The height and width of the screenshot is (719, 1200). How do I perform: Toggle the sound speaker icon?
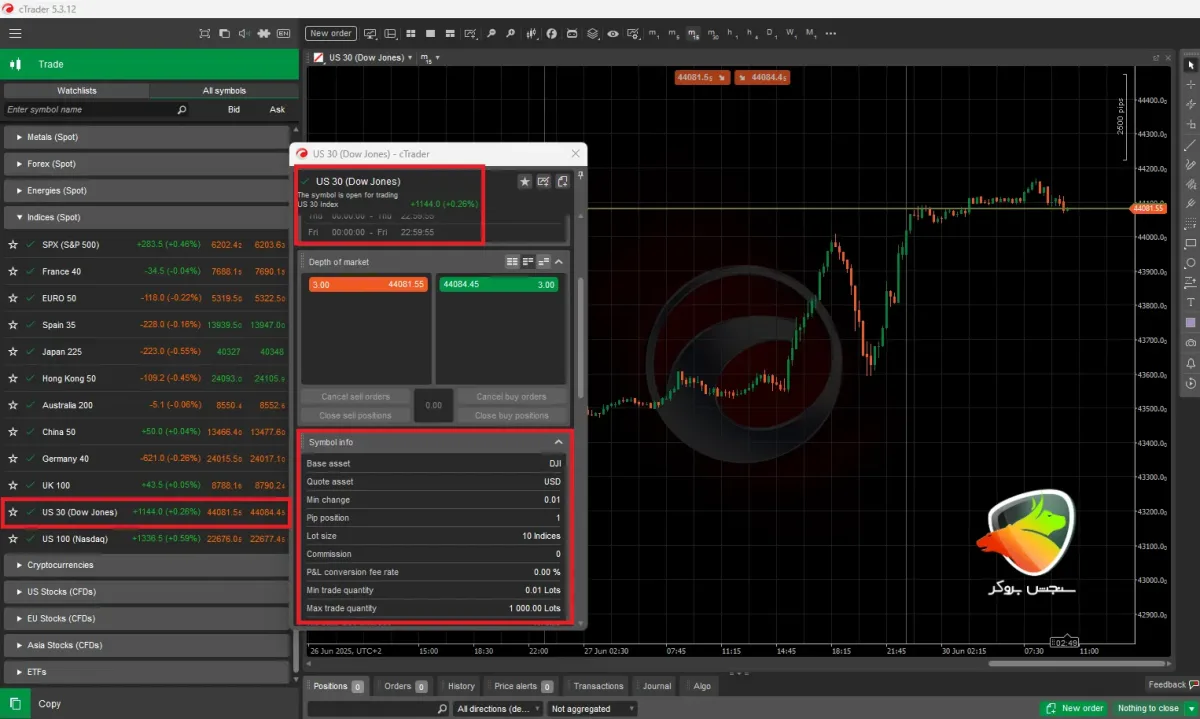coord(244,33)
